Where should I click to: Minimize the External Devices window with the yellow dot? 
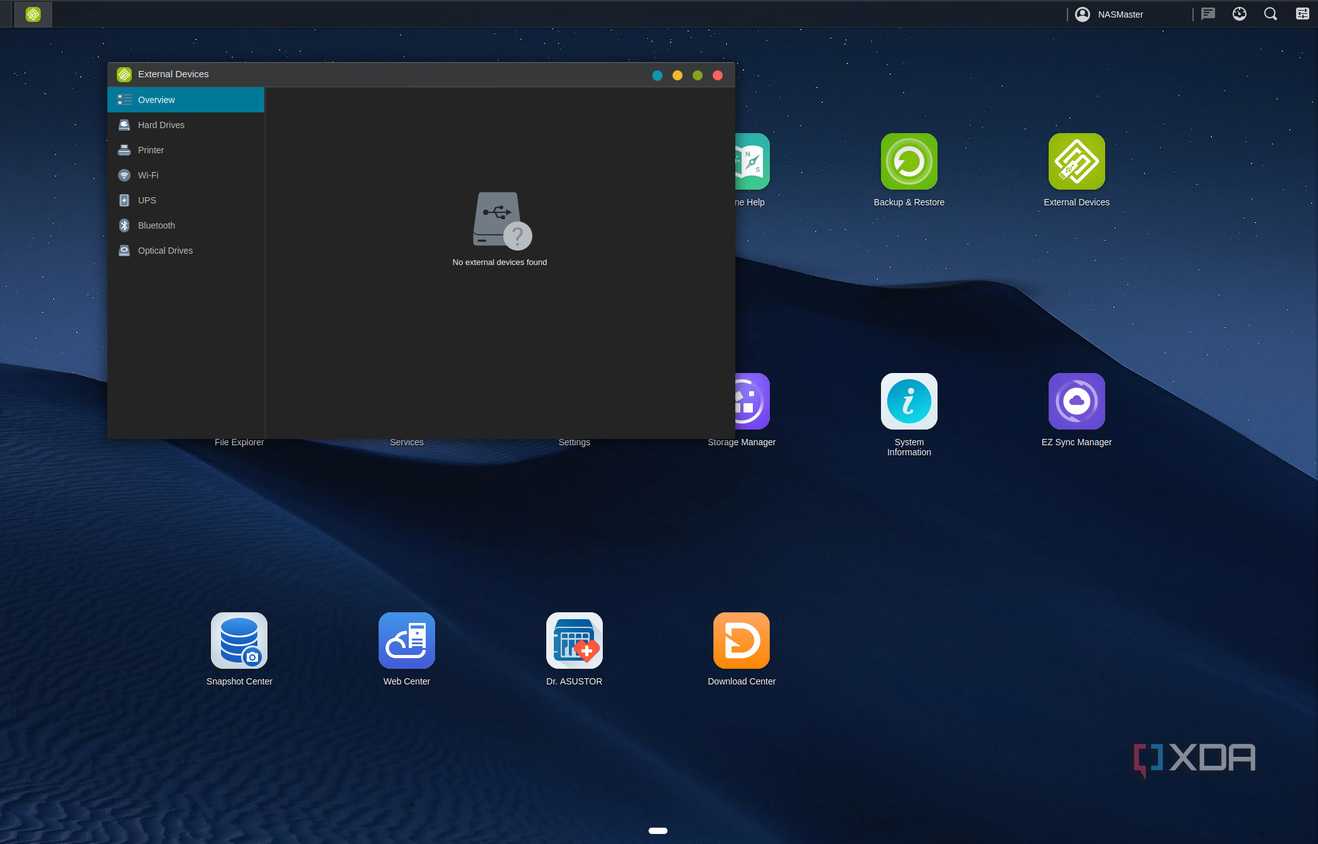tap(677, 75)
